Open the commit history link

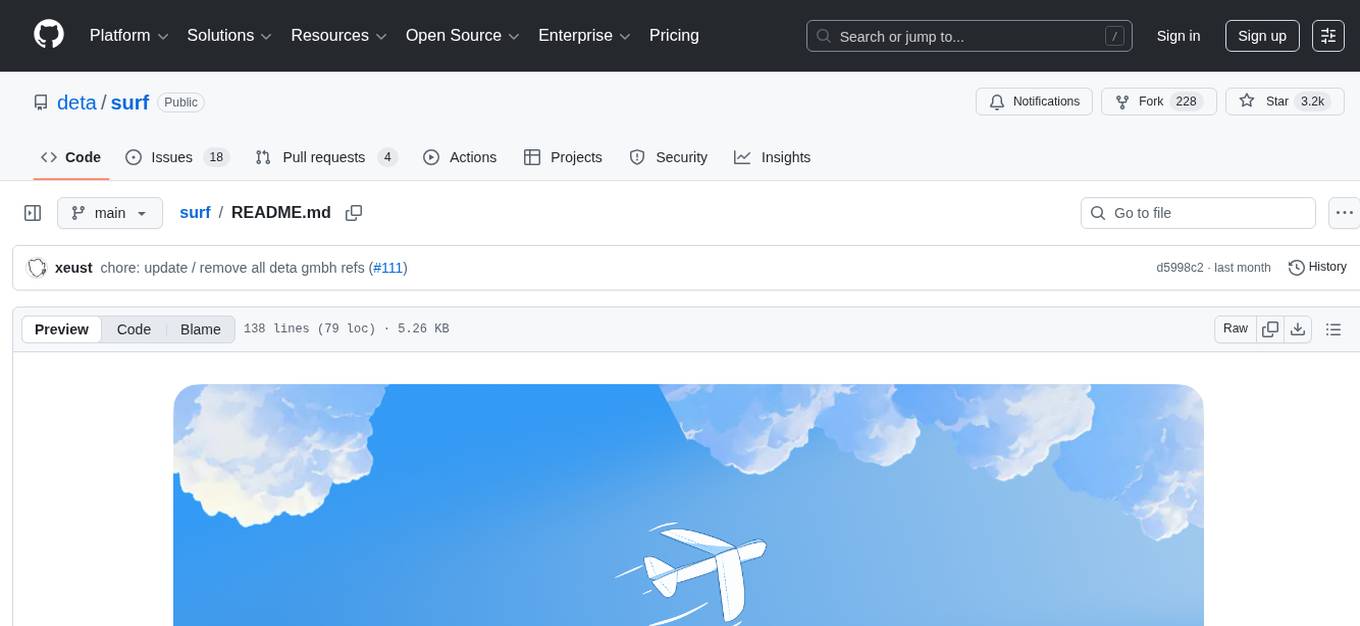point(1317,267)
